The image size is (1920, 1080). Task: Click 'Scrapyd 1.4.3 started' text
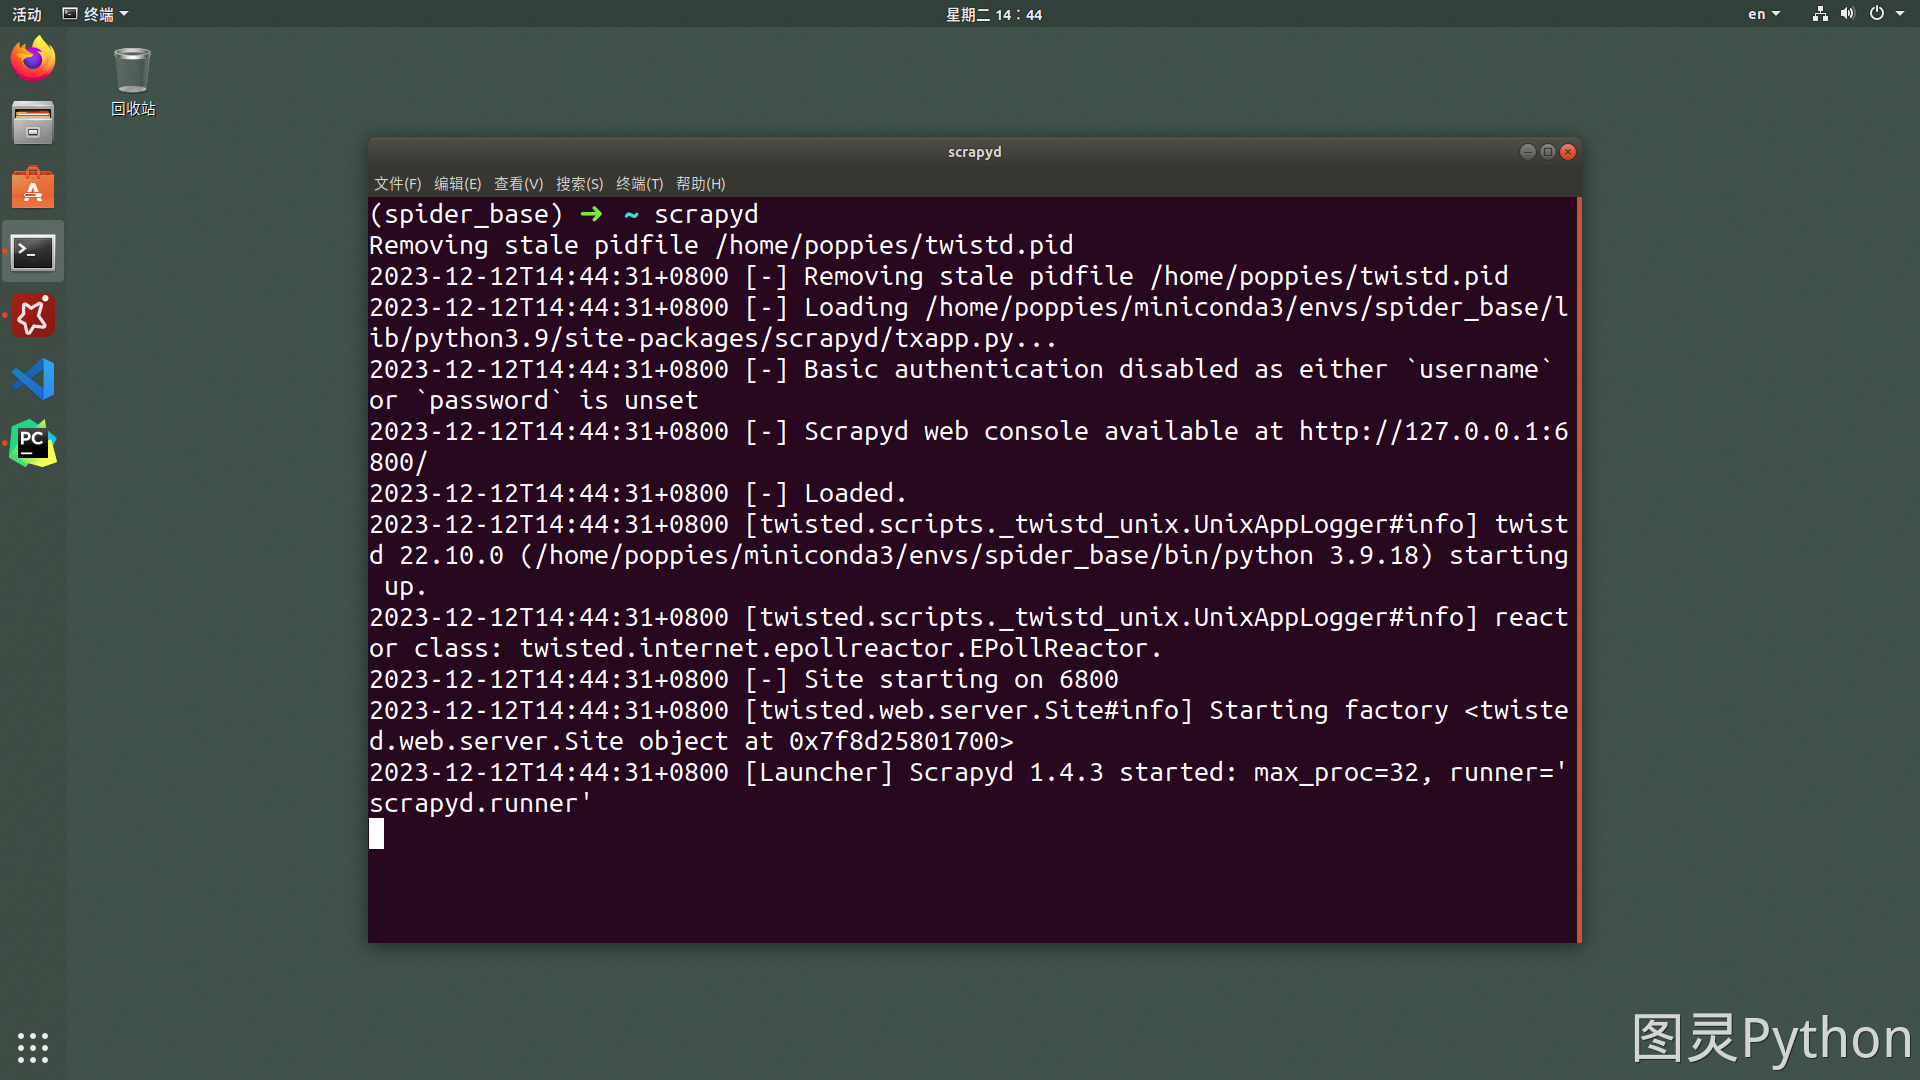pos(1072,772)
